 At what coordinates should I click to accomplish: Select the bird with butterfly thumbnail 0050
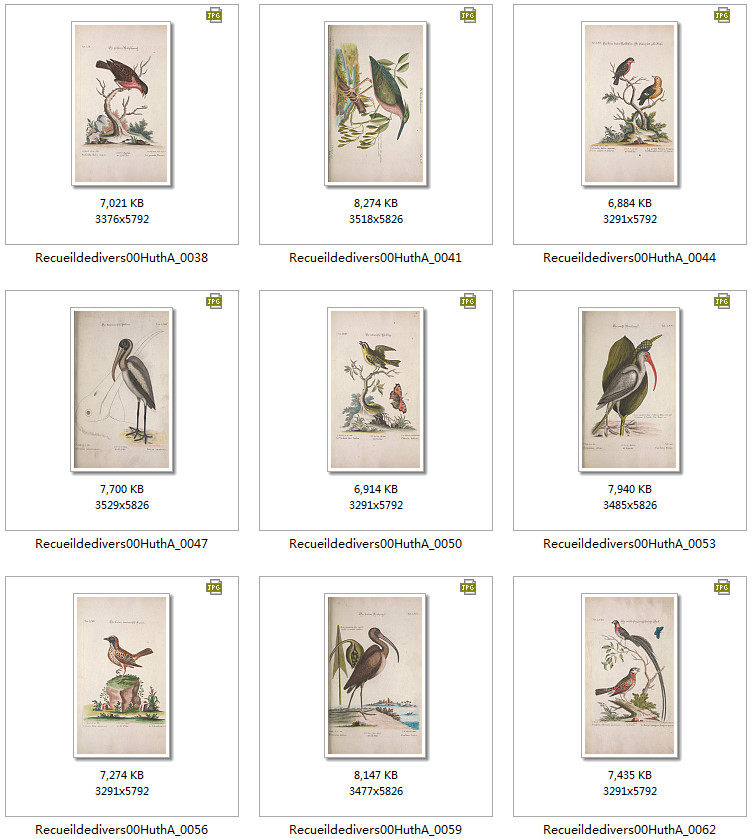376,390
